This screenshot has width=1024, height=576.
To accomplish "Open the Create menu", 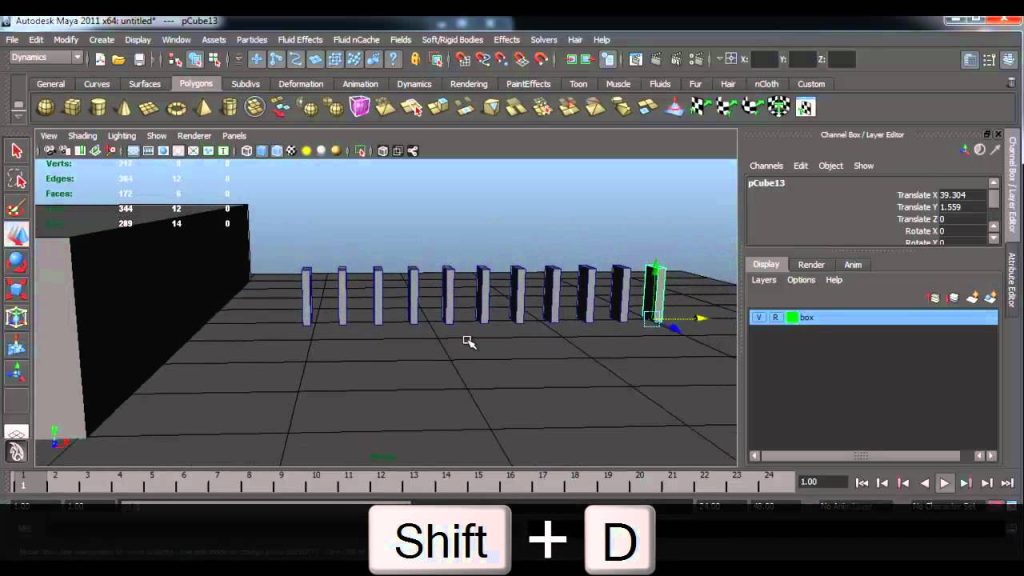I will [101, 40].
